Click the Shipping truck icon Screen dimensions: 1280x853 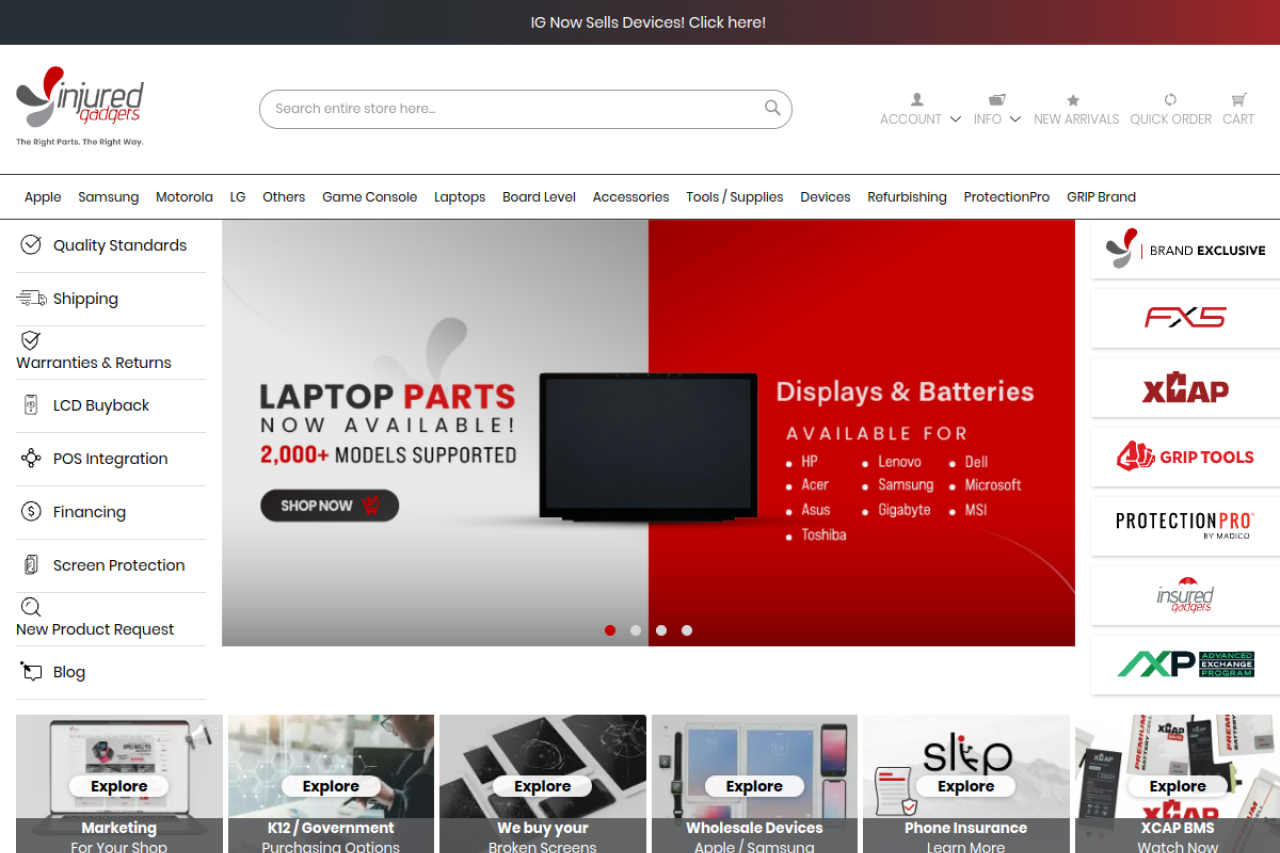[x=31, y=298]
